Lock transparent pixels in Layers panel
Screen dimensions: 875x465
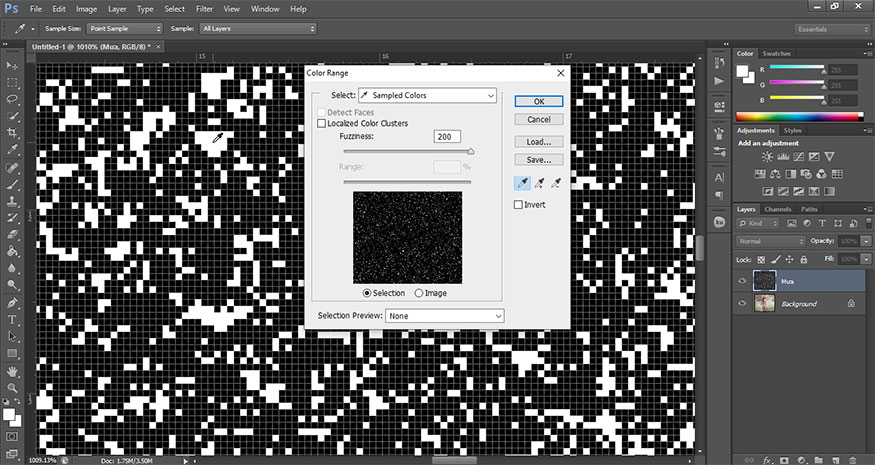(x=761, y=260)
